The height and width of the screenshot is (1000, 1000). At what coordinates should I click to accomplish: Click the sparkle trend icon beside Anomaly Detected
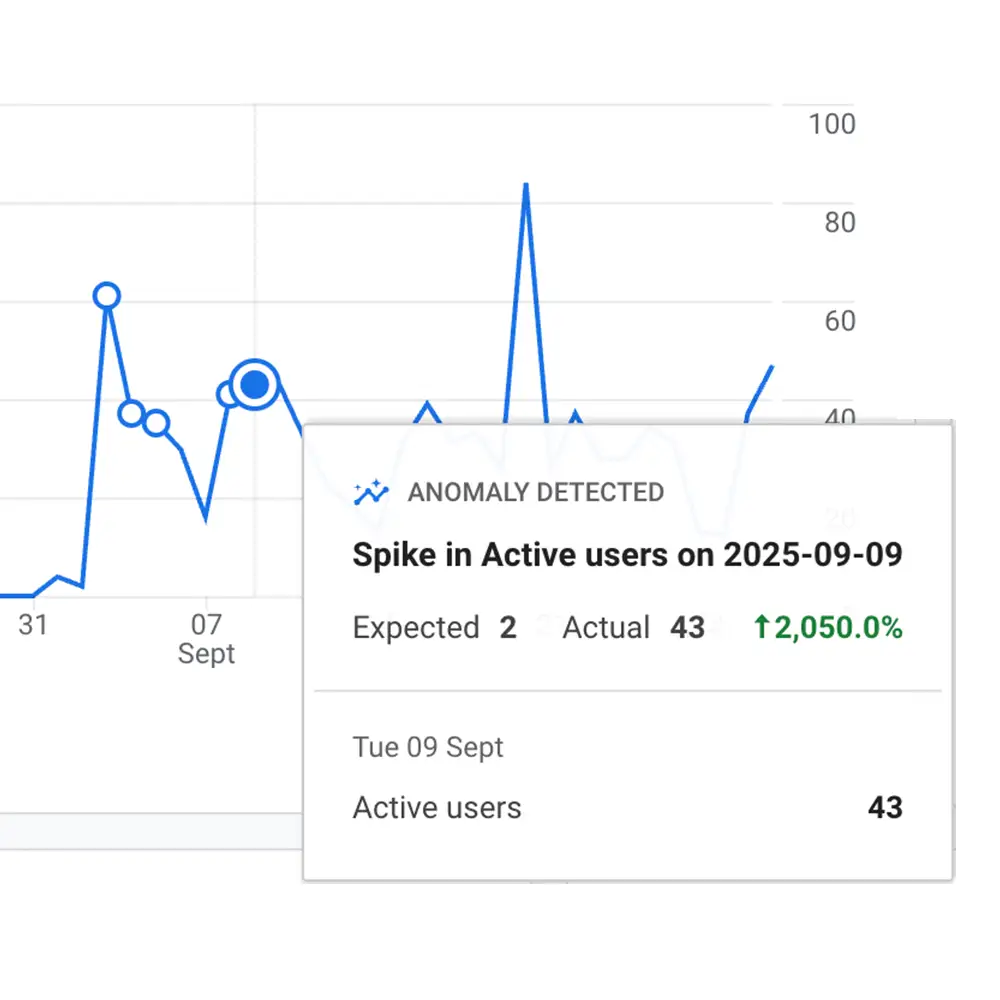pyautogui.click(x=371, y=492)
